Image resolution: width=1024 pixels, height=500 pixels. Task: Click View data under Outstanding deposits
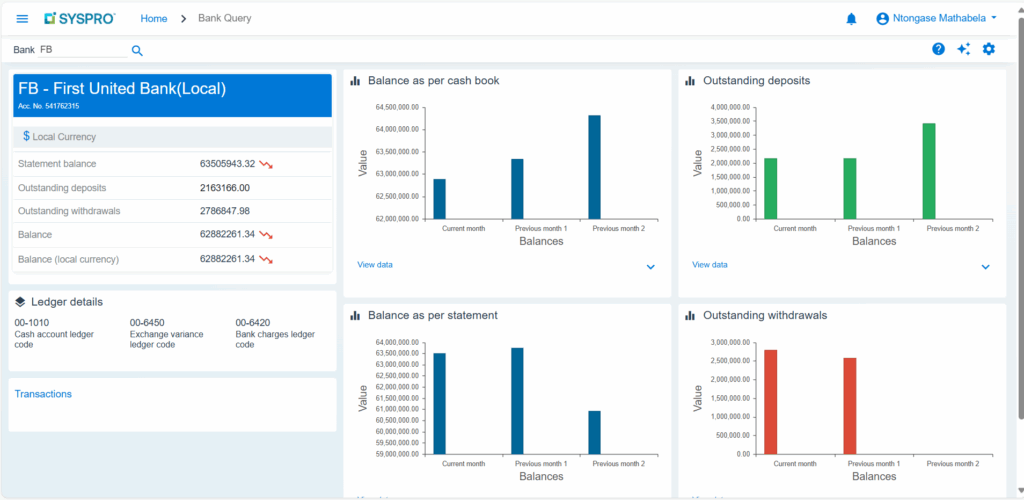pyautogui.click(x=710, y=265)
